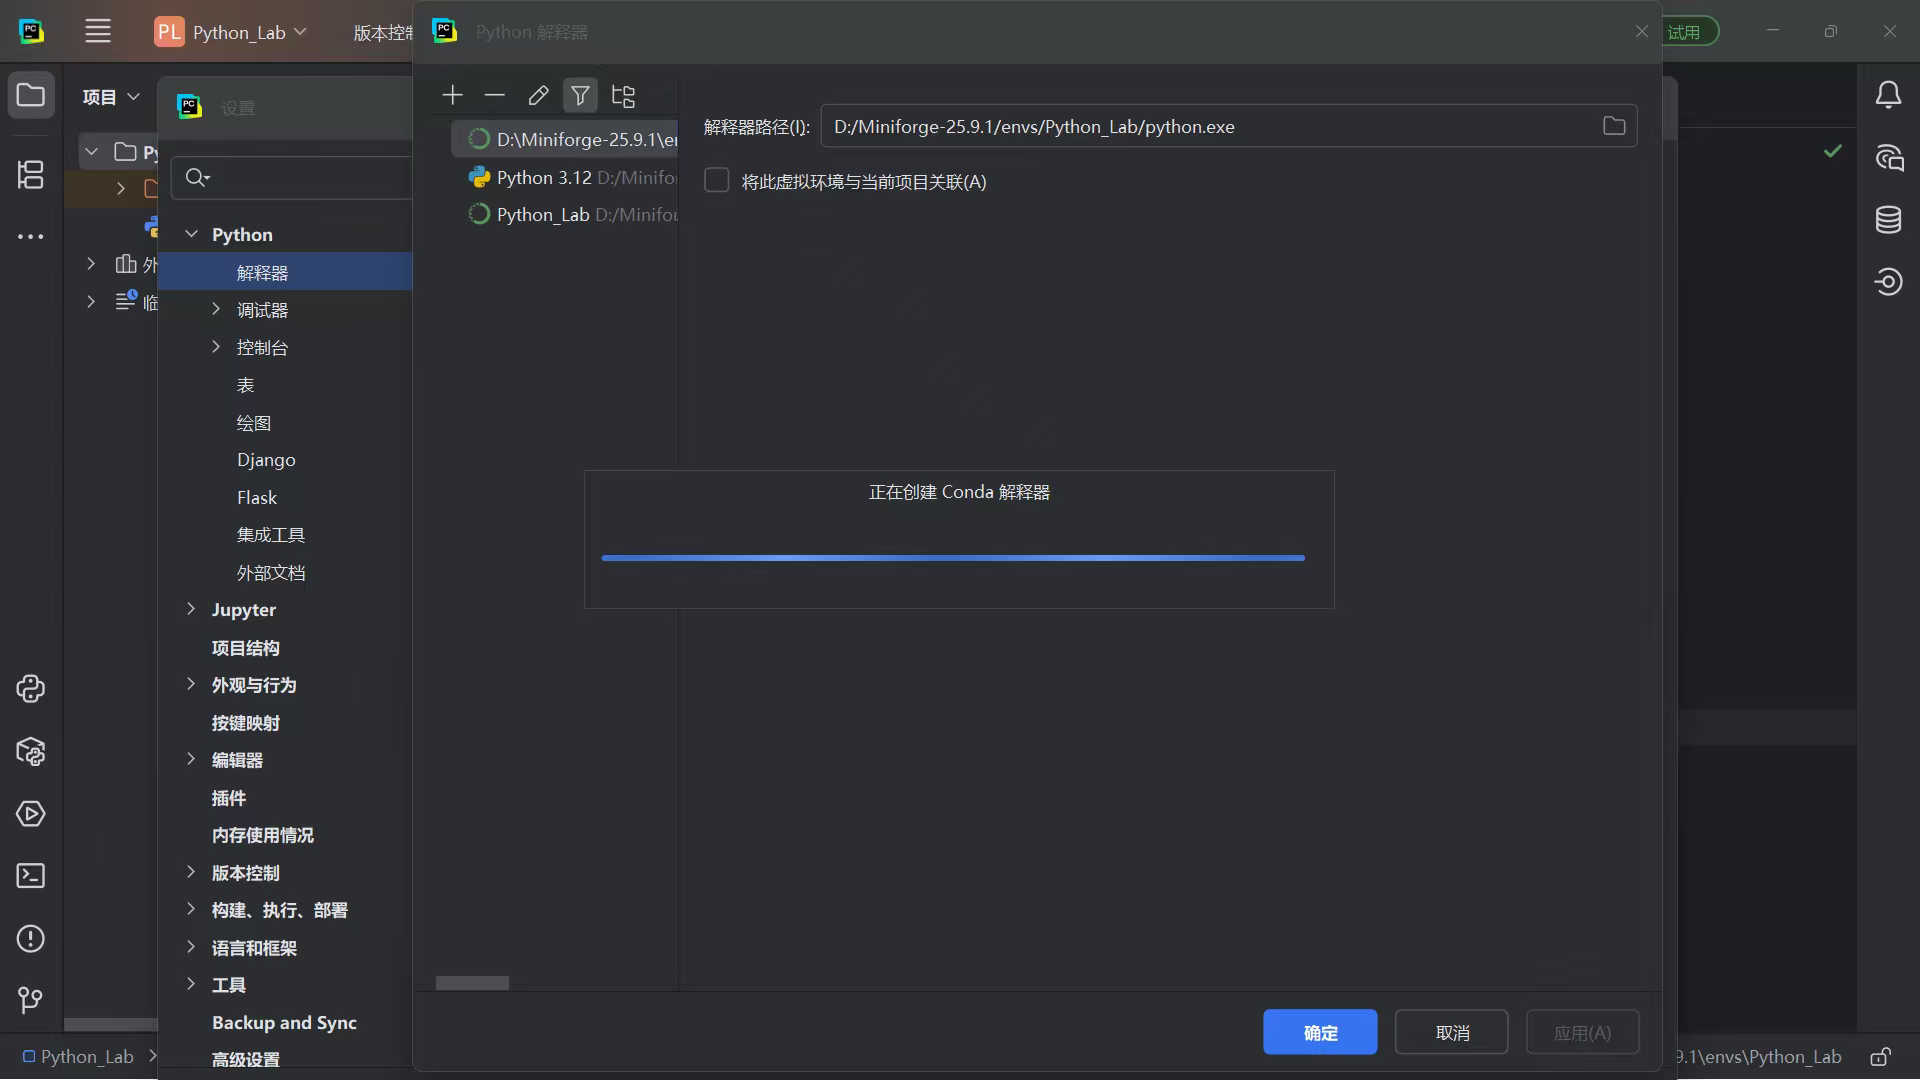Screen dimensions: 1920x1080
Task: Toggle the filter funnel icon
Action: 580,95
